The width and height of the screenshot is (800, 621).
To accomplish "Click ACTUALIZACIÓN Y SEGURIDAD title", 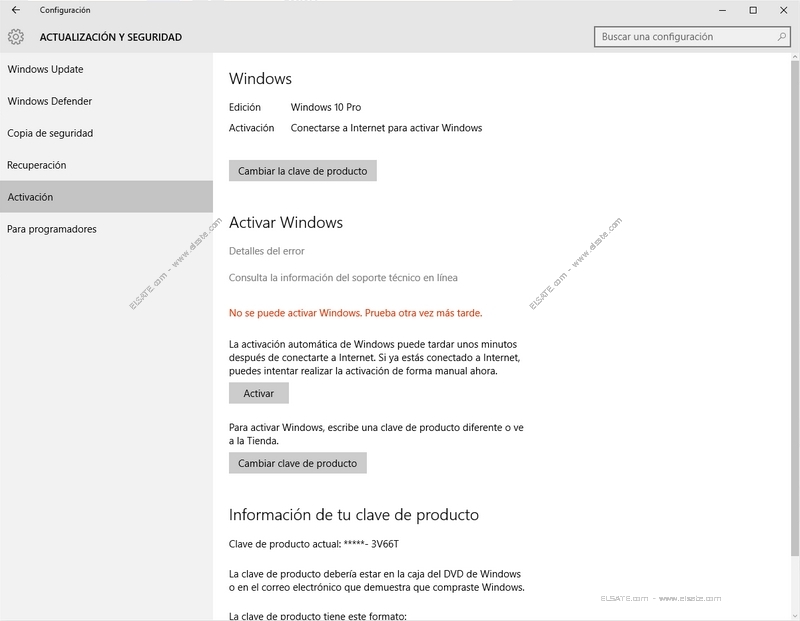I will 111,37.
